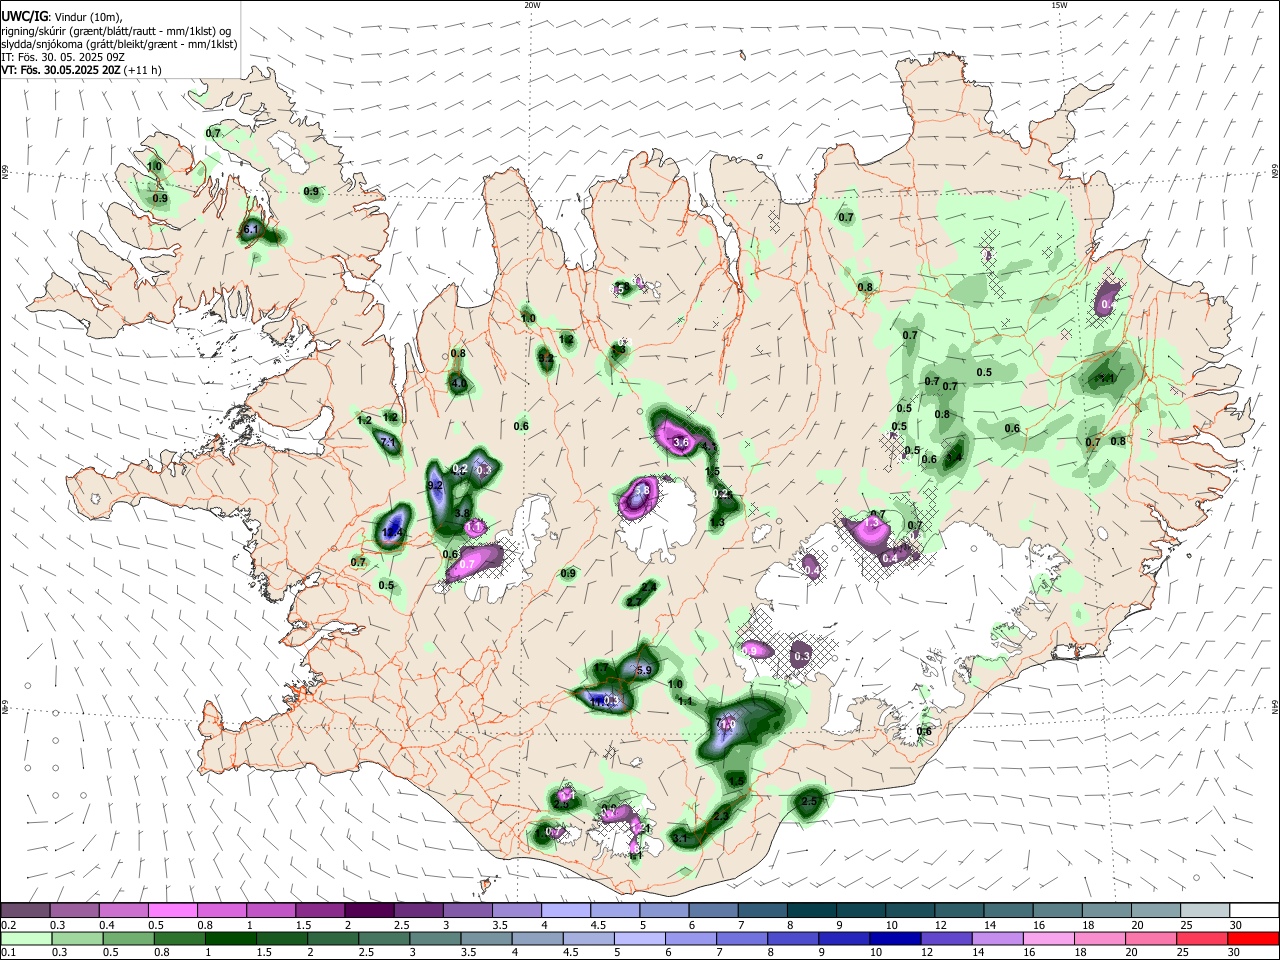Click the '2.4' precipitation value

click(x=649, y=586)
